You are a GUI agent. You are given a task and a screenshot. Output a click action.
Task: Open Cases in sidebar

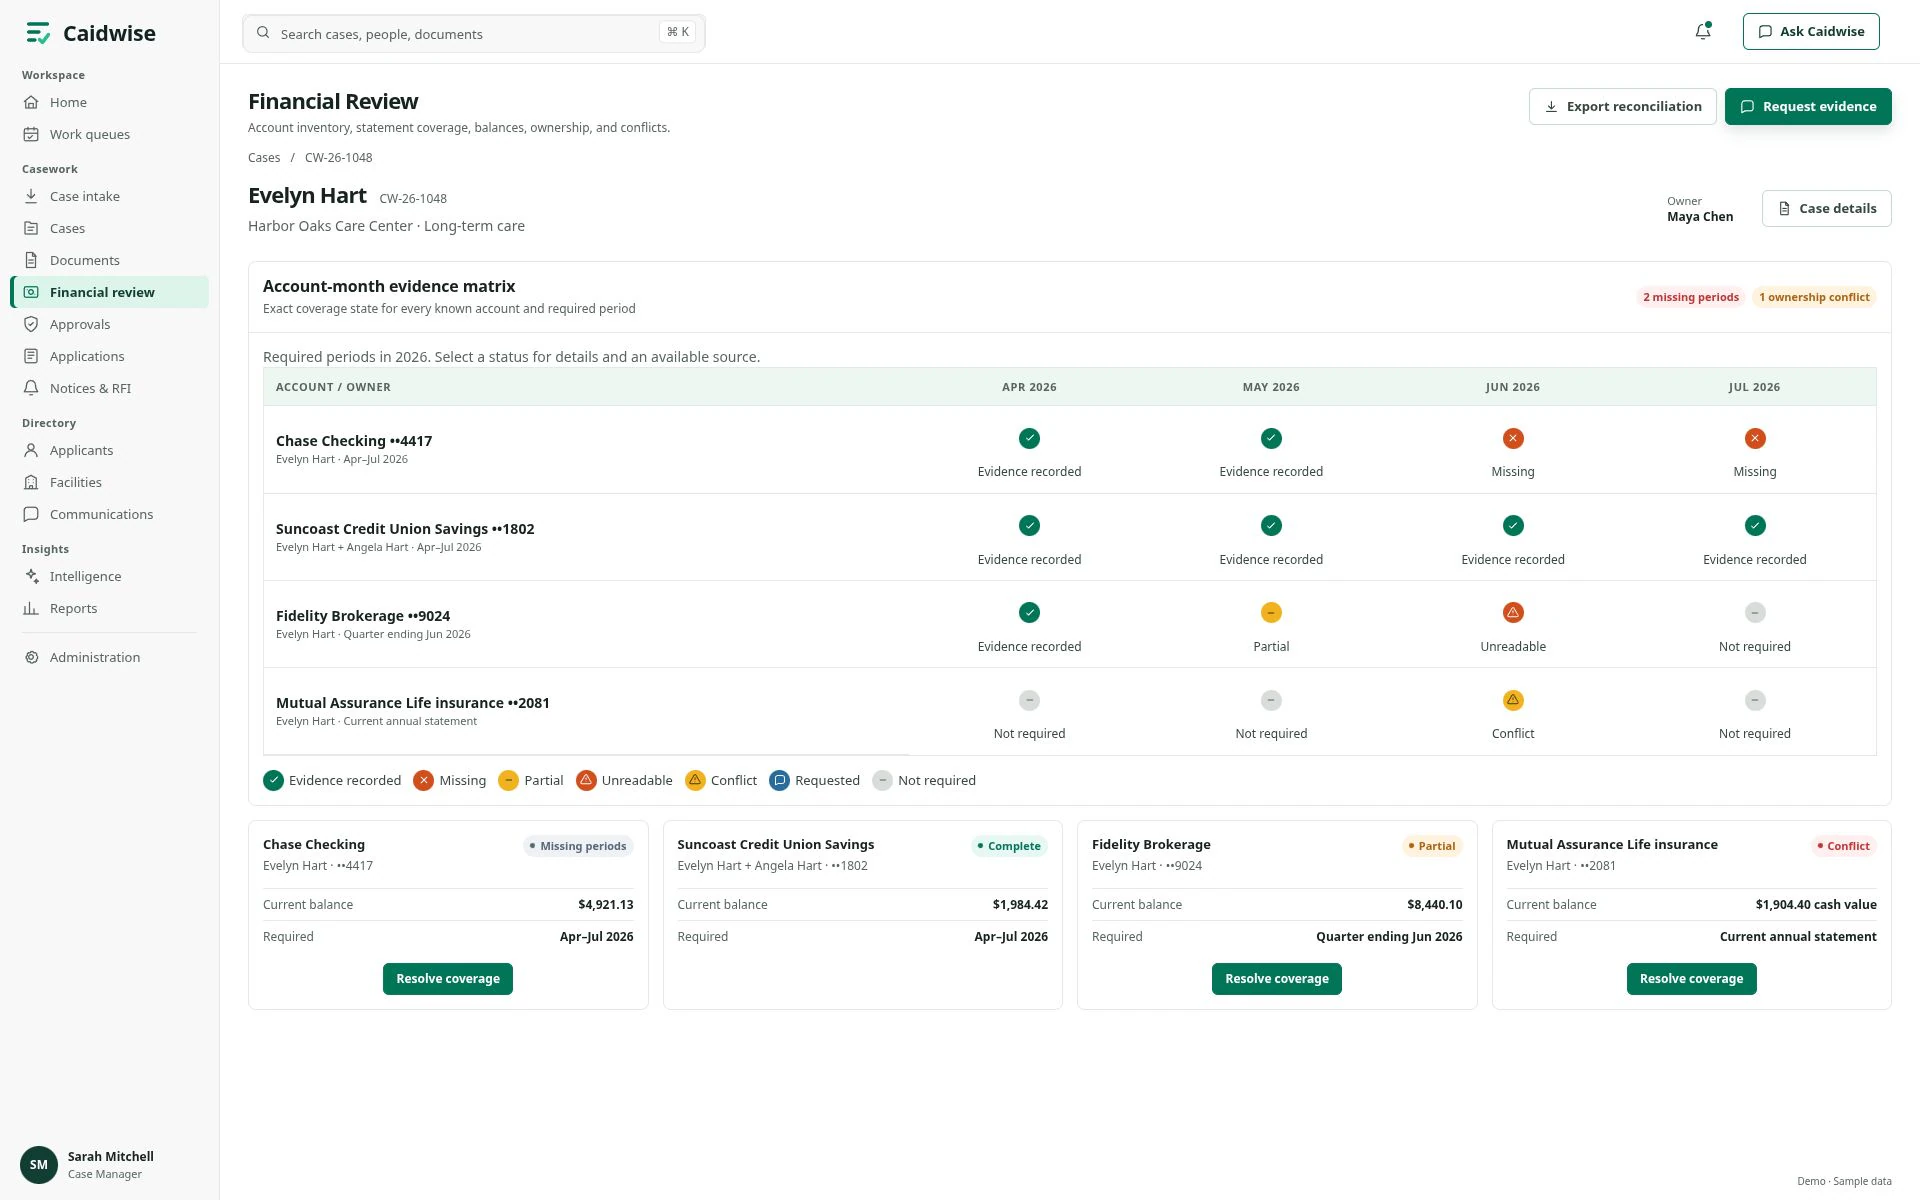pyautogui.click(x=110, y=228)
